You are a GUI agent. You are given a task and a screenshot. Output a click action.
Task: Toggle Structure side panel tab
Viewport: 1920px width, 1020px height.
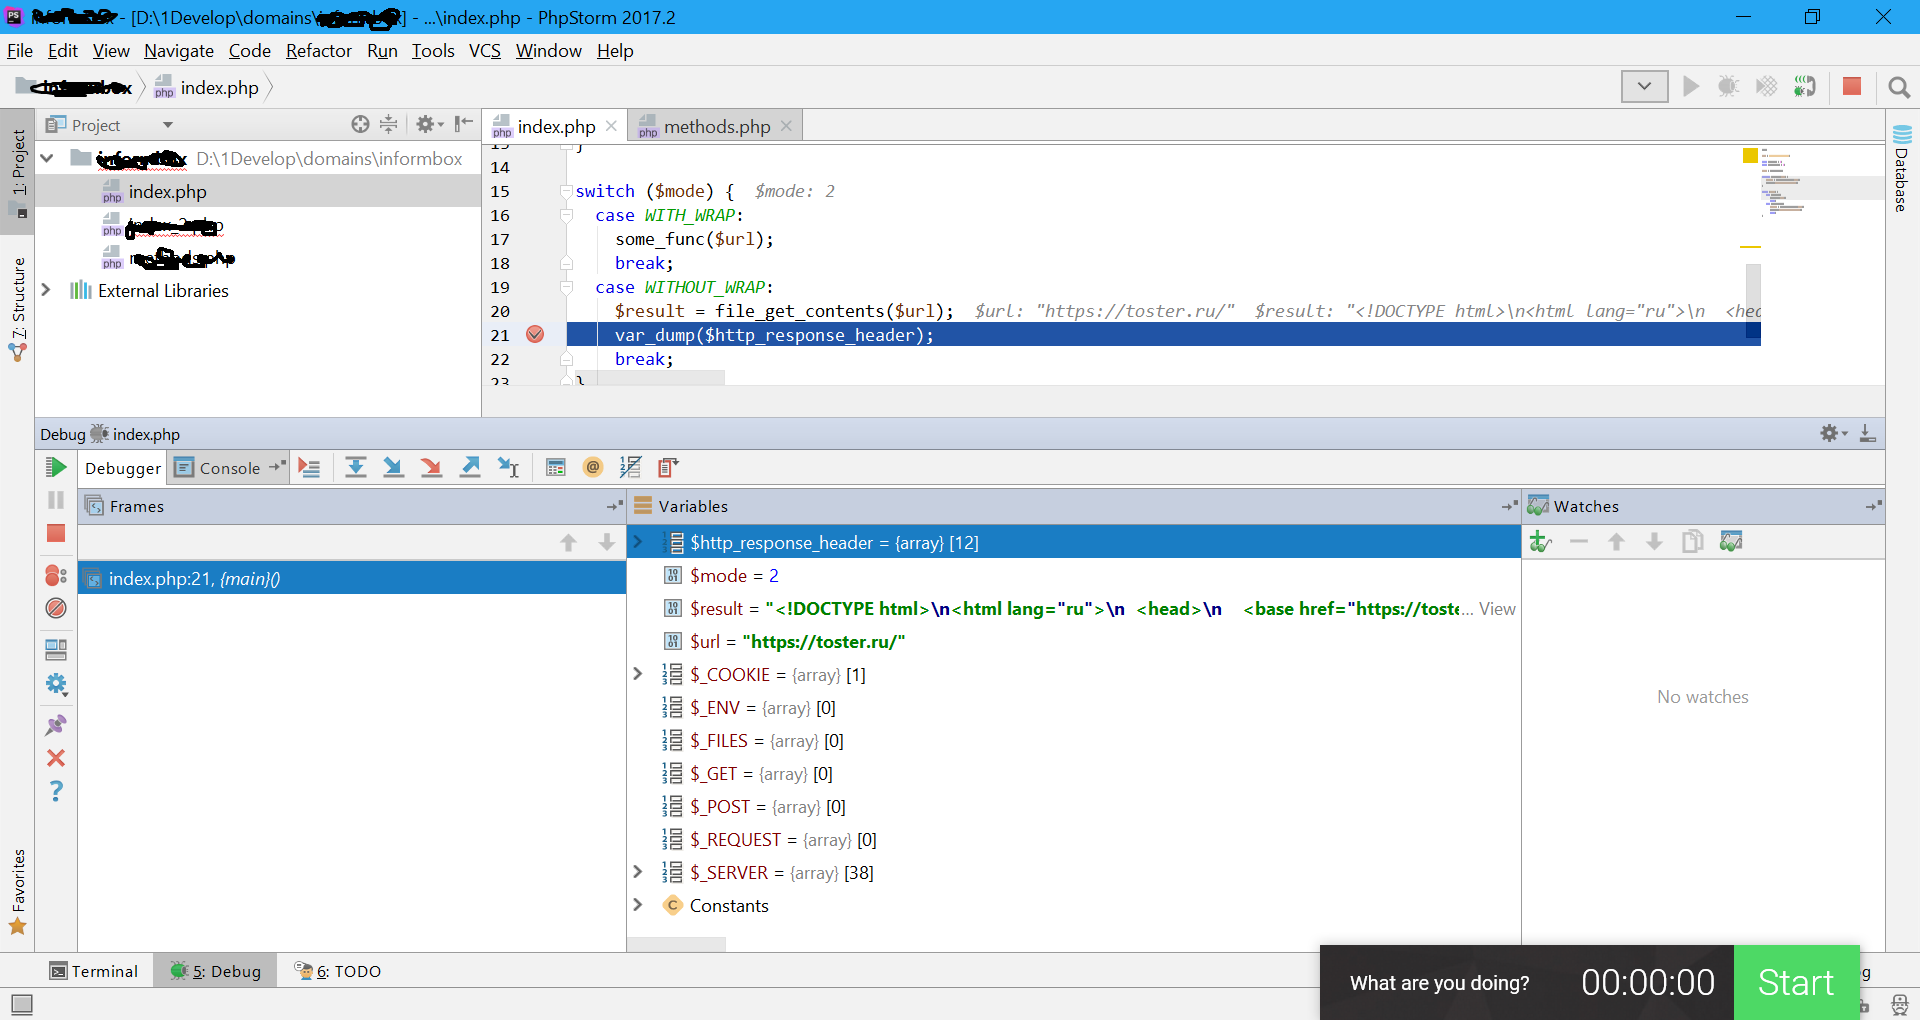18,309
